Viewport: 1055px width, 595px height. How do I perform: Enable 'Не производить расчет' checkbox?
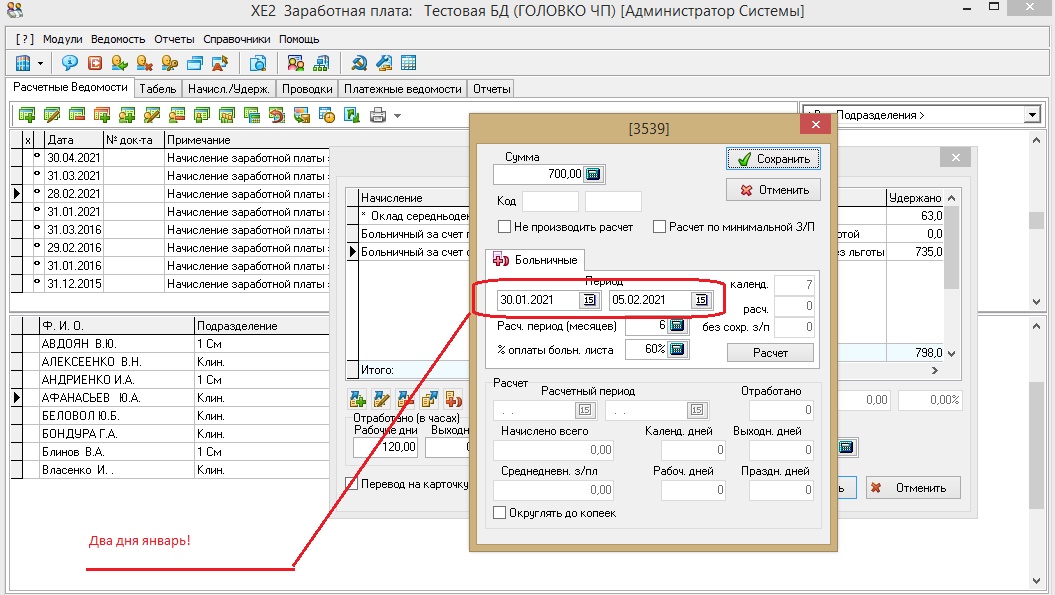tap(506, 227)
